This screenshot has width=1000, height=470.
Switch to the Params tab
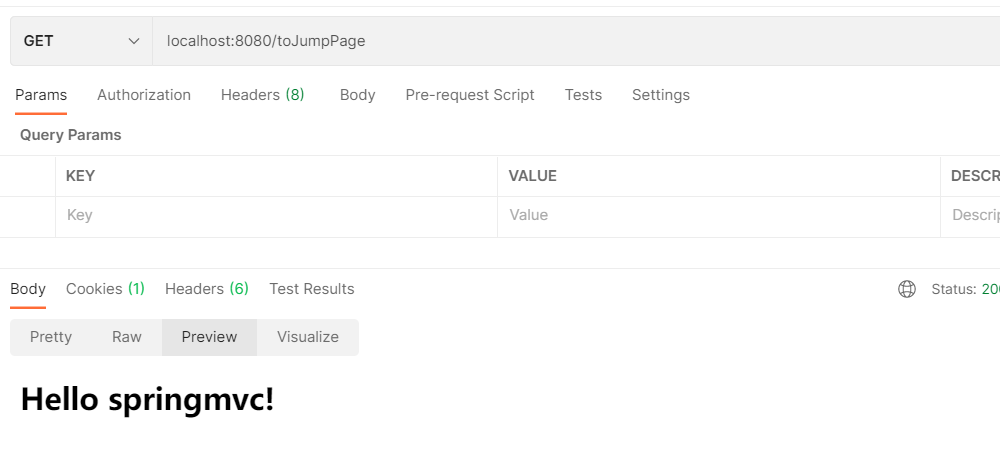point(41,95)
